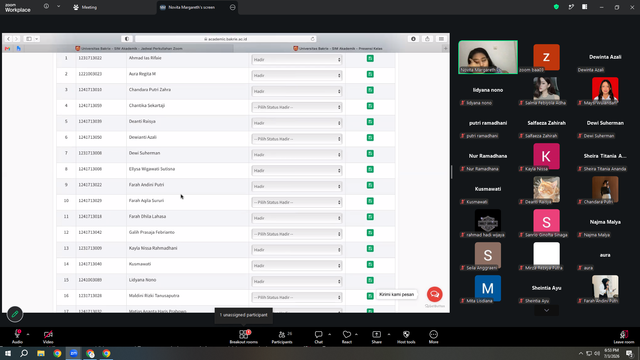Click green save icon for Farah Andini Putri
Image resolution: width=640 pixels, height=360 pixels.
[370, 185]
